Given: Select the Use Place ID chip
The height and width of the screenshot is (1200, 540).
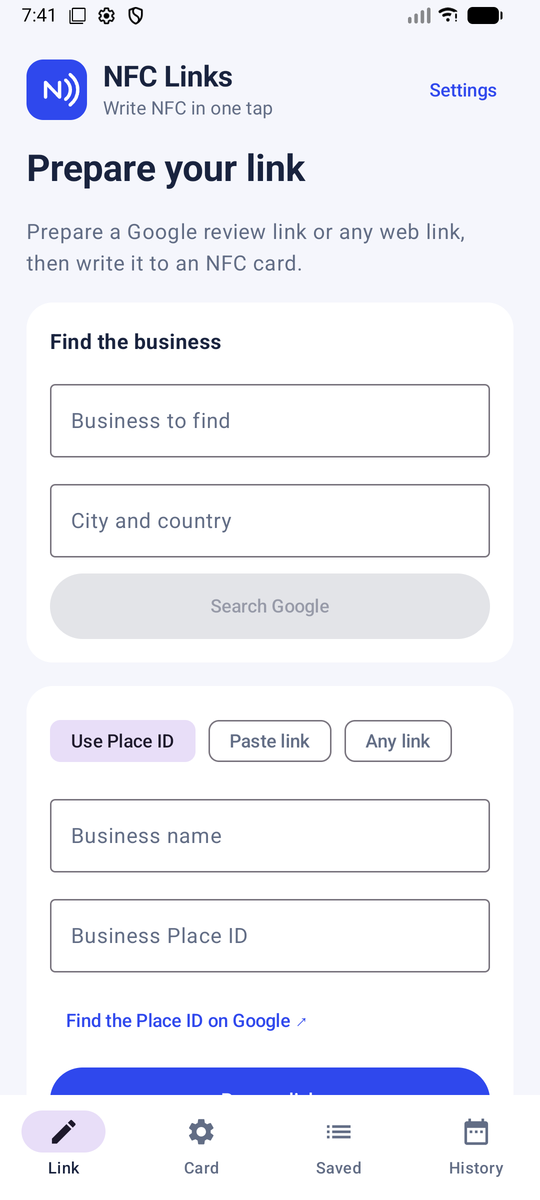Looking at the screenshot, I should coord(122,741).
